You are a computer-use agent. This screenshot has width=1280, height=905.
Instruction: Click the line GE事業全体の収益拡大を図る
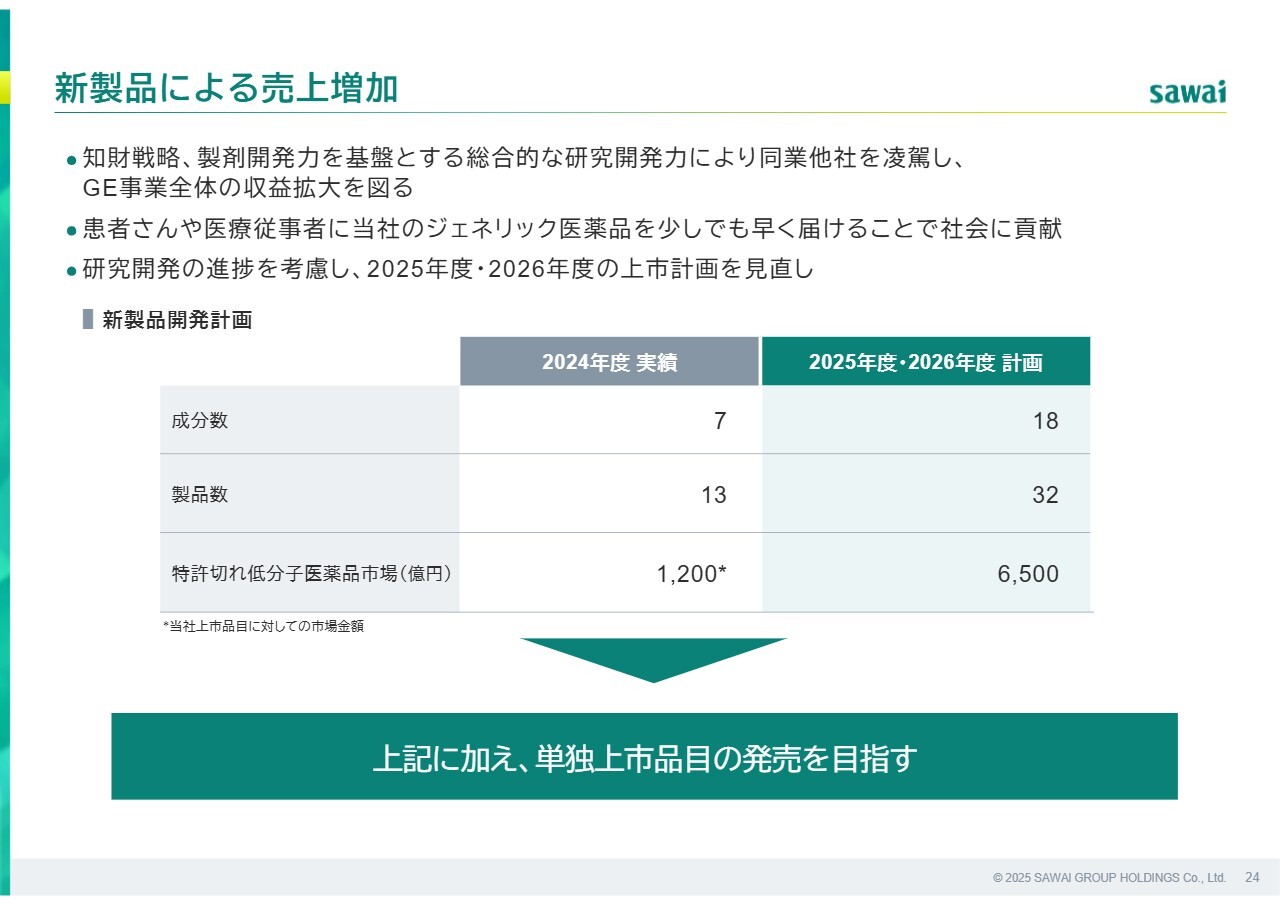tap(247, 187)
